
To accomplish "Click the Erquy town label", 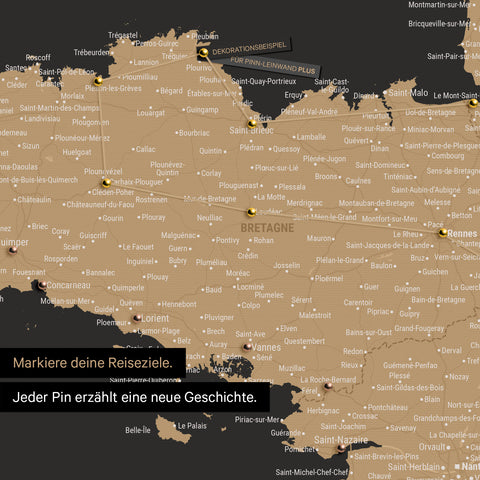I will [293, 96].
